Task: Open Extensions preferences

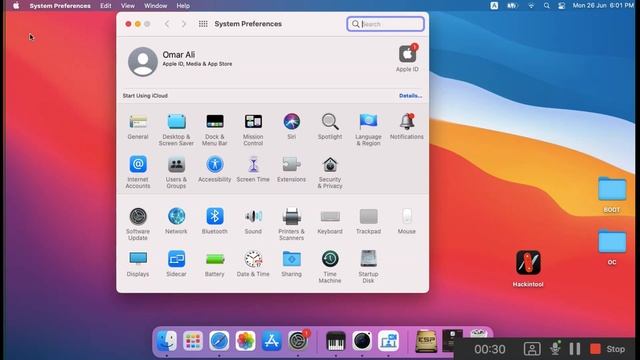Action: tap(291, 169)
